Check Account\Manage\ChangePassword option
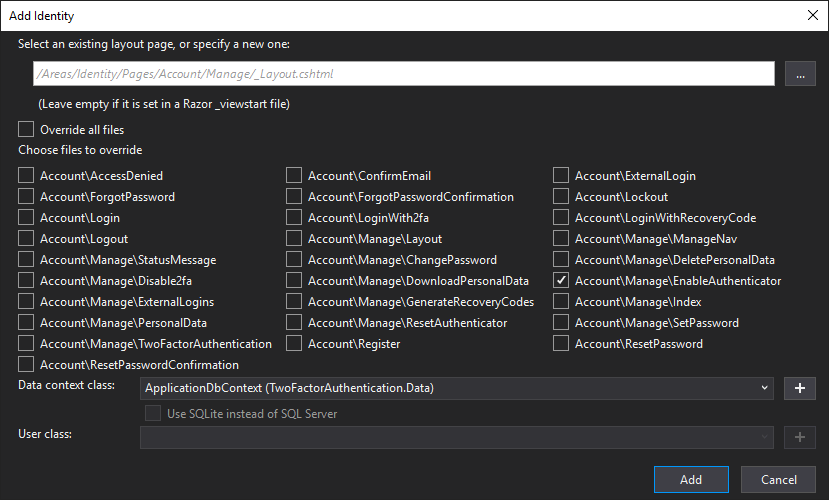Screen dimensions: 829x500 coord(294,260)
